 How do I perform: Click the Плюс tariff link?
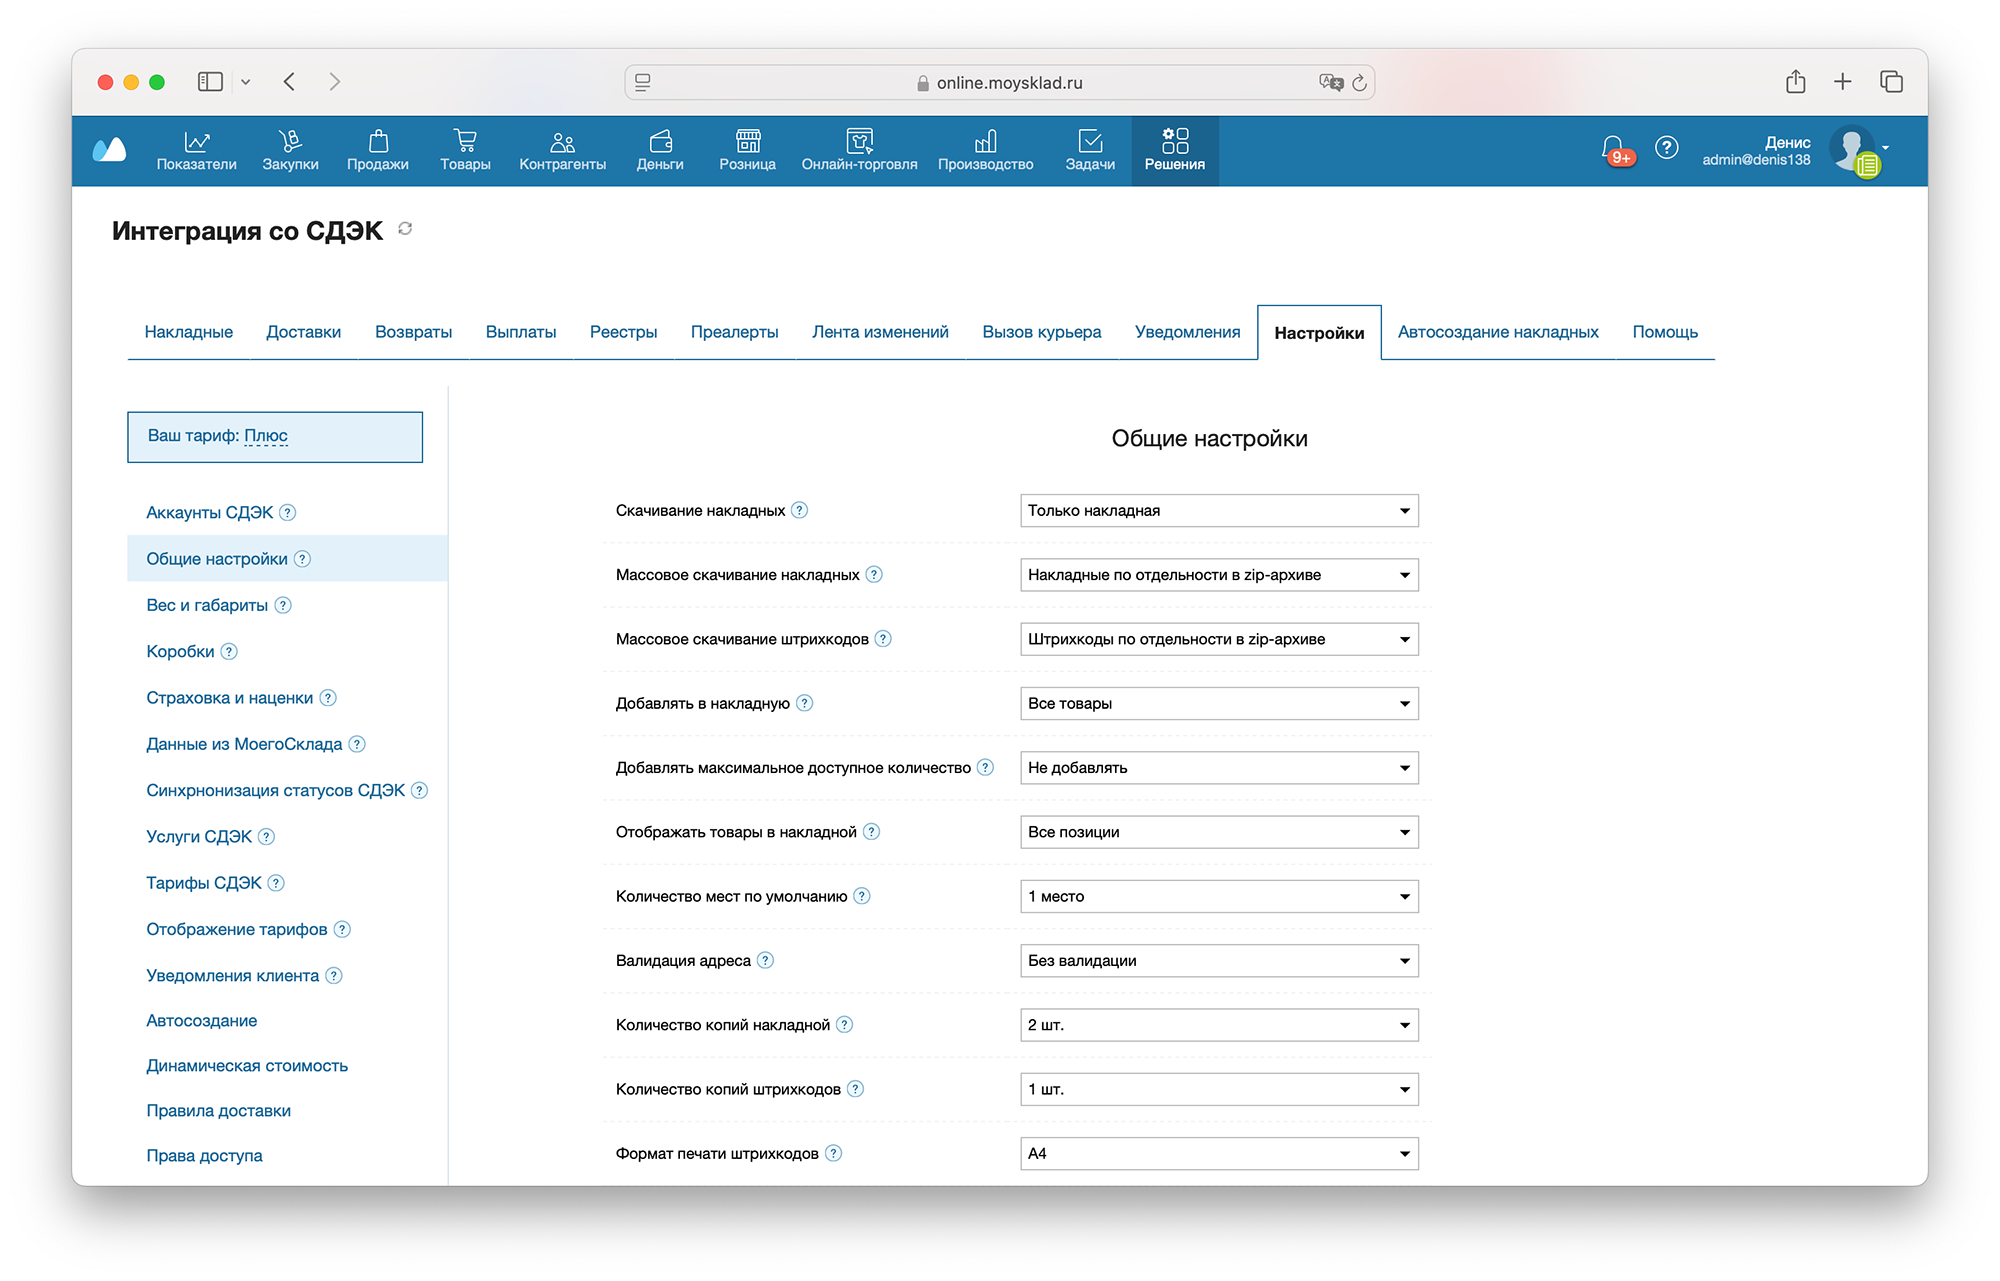264,435
